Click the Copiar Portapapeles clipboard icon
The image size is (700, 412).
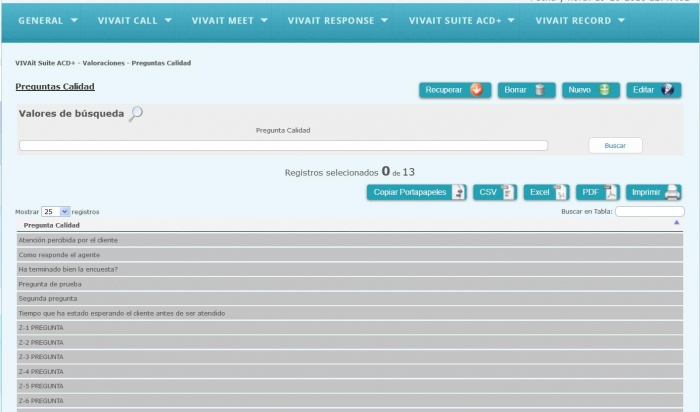click(458, 192)
